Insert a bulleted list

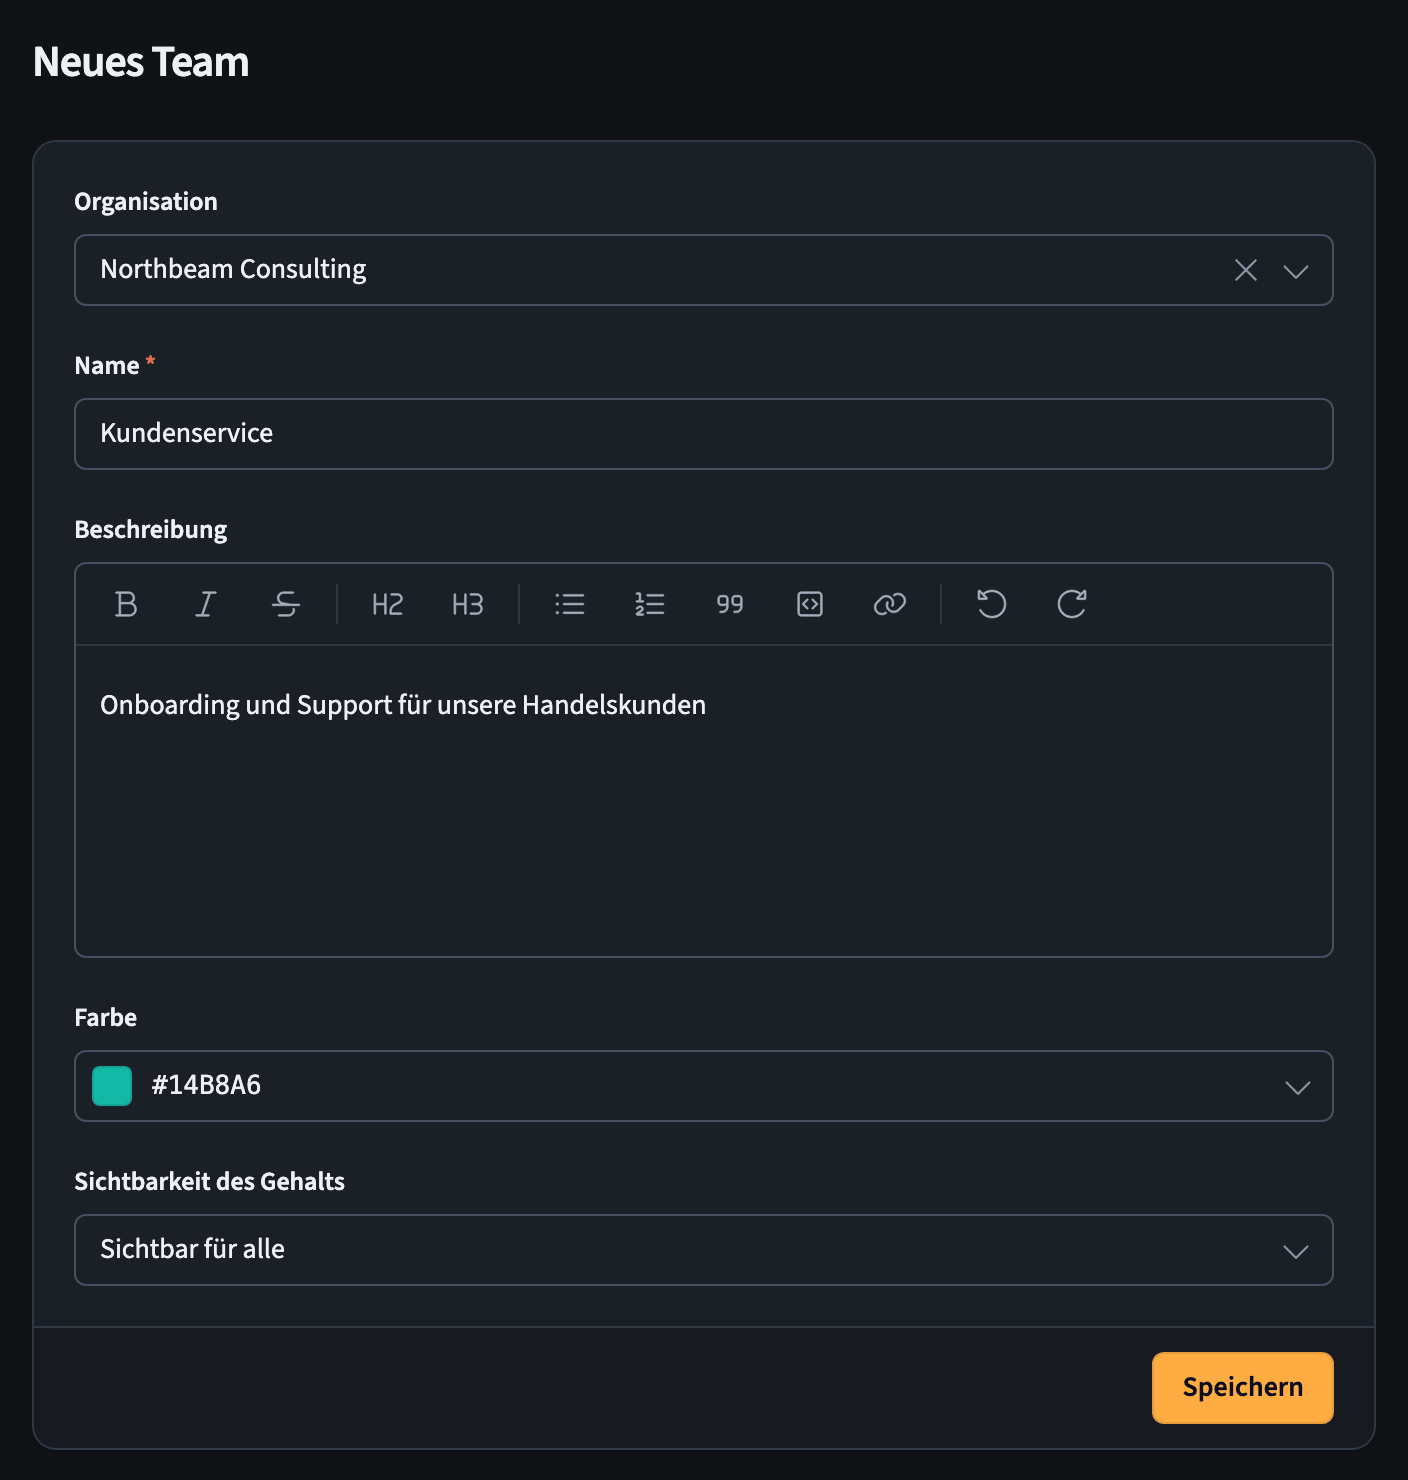point(570,604)
